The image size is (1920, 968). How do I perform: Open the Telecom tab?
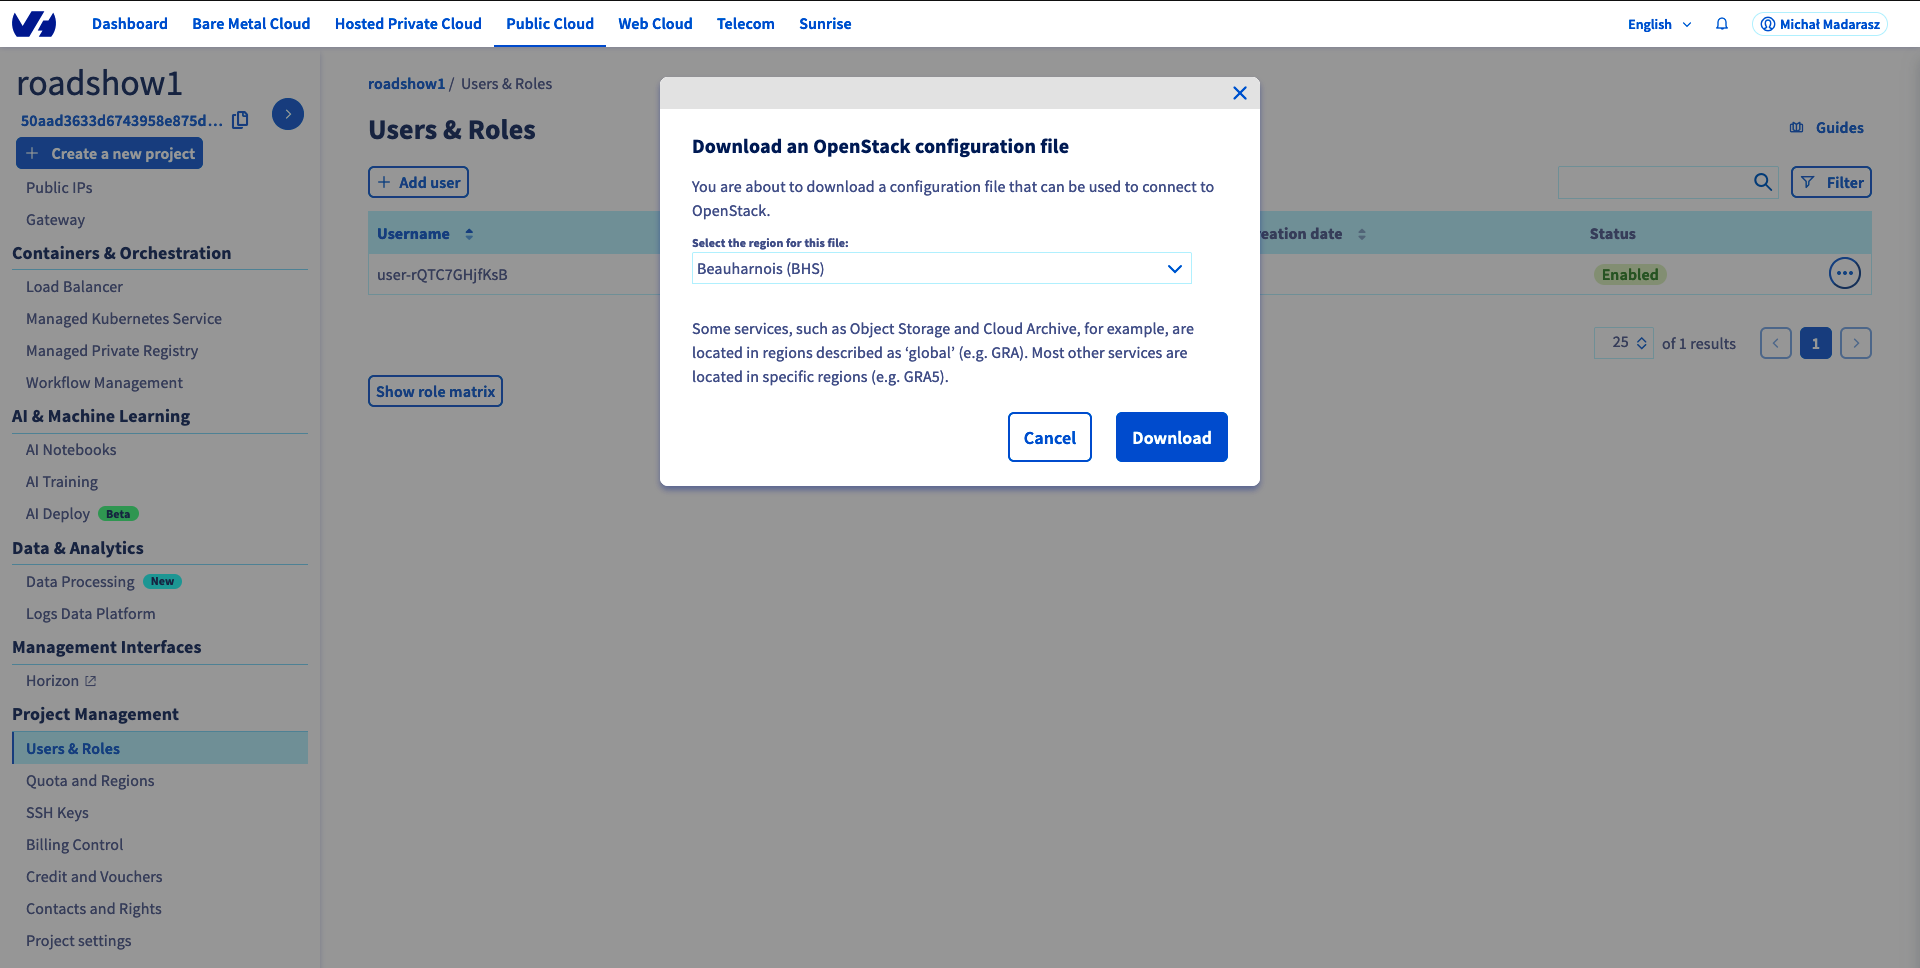746,24
